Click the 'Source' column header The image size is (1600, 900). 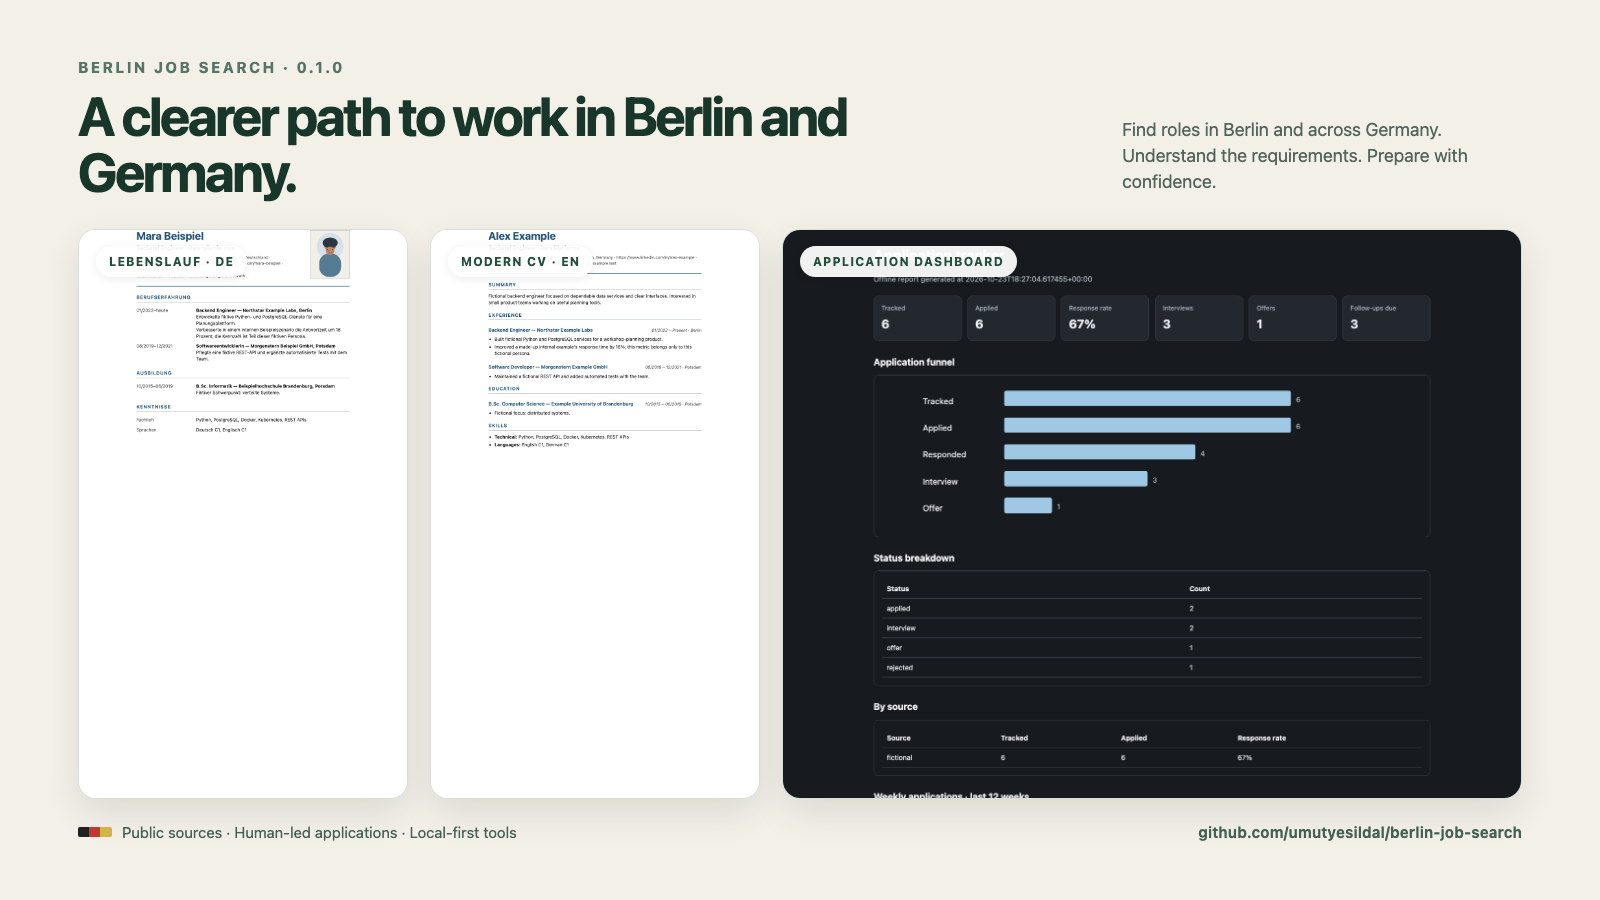(x=898, y=738)
